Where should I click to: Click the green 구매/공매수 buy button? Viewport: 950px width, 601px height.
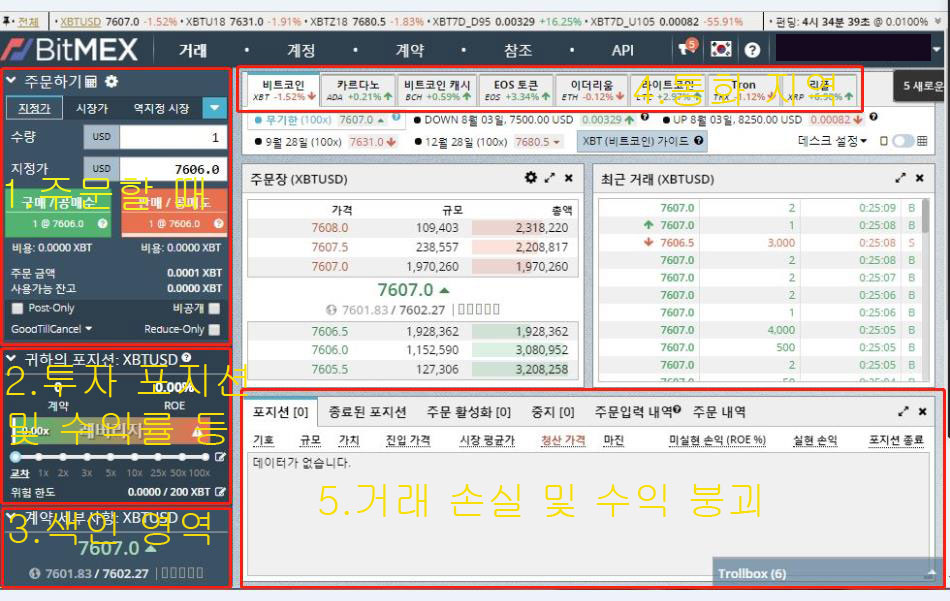[58, 213]
